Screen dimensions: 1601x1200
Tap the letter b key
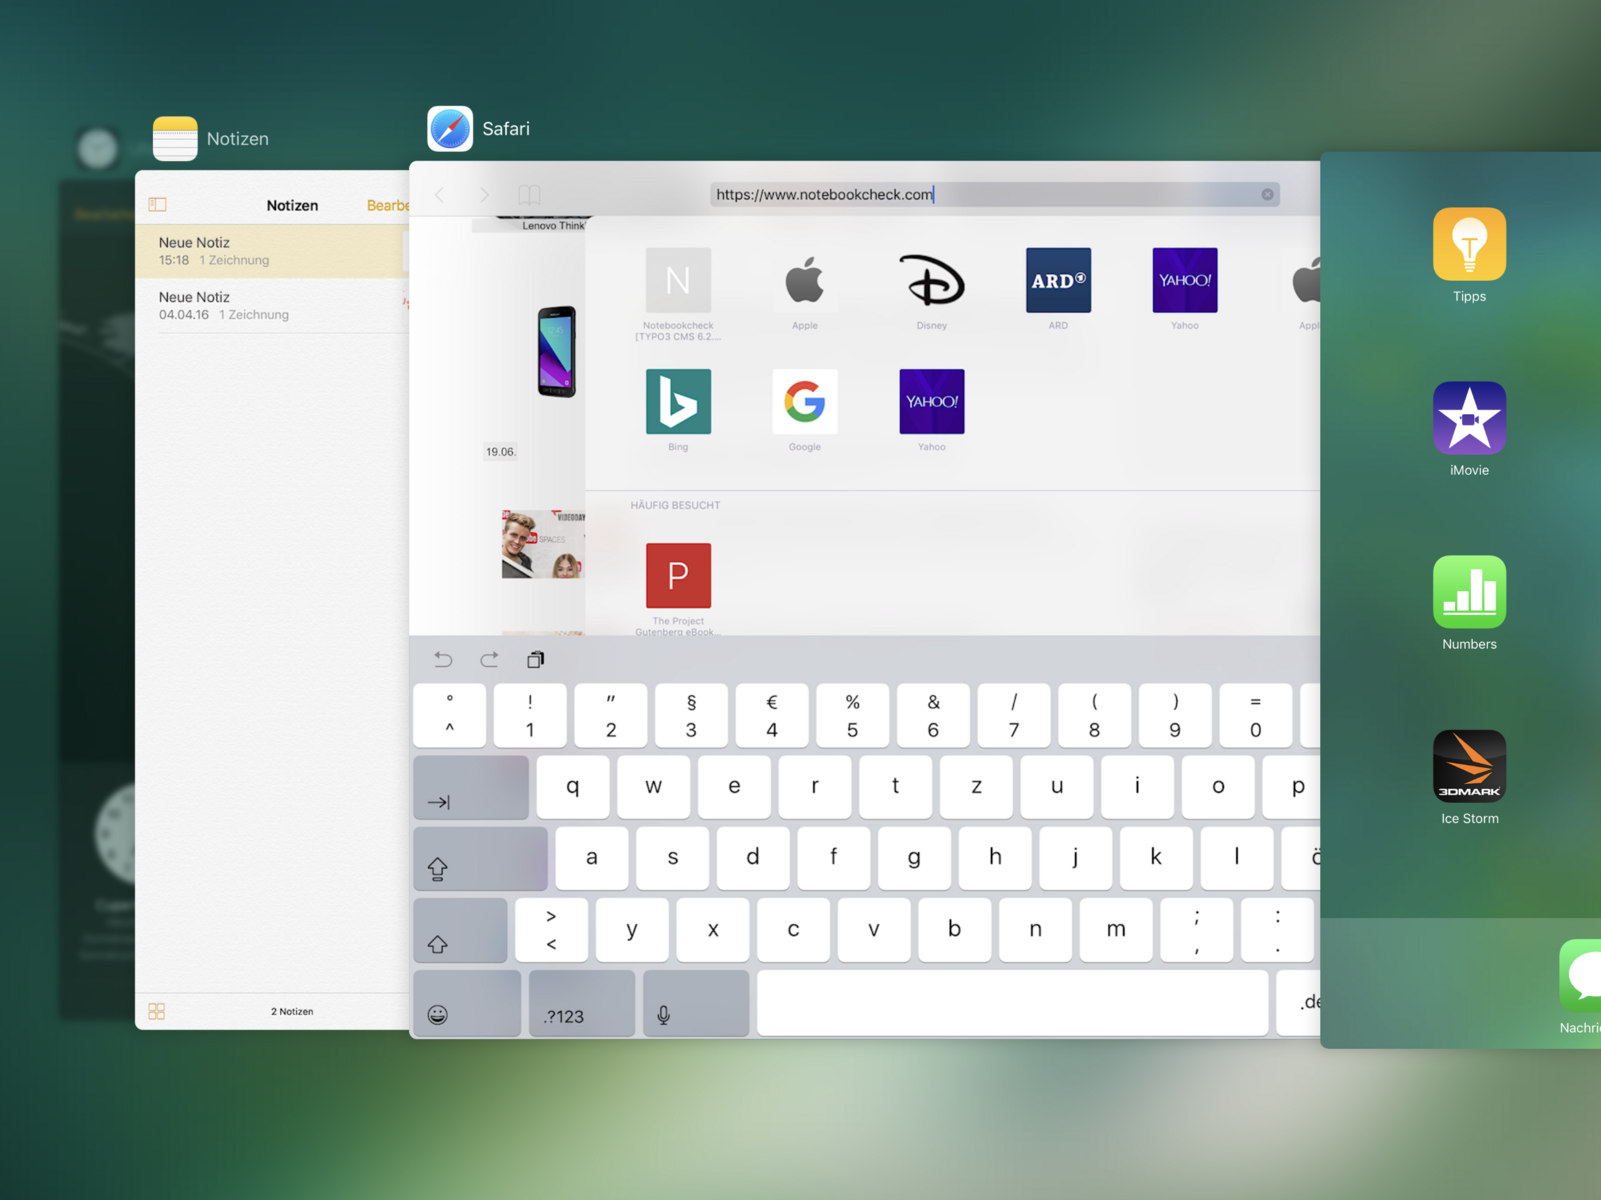(x=955, y=930)
